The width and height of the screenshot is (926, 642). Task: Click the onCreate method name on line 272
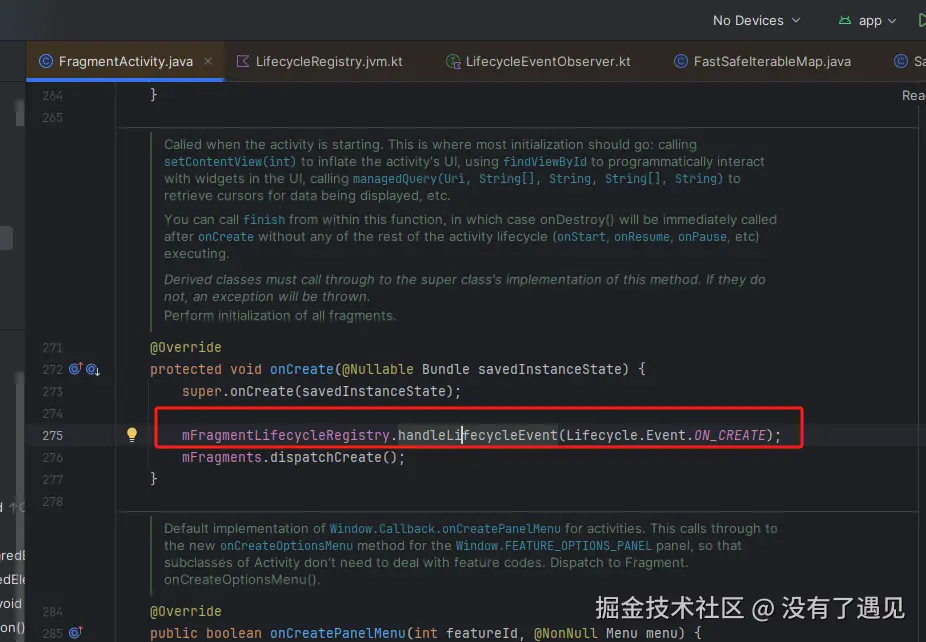[x=302, y=370]
